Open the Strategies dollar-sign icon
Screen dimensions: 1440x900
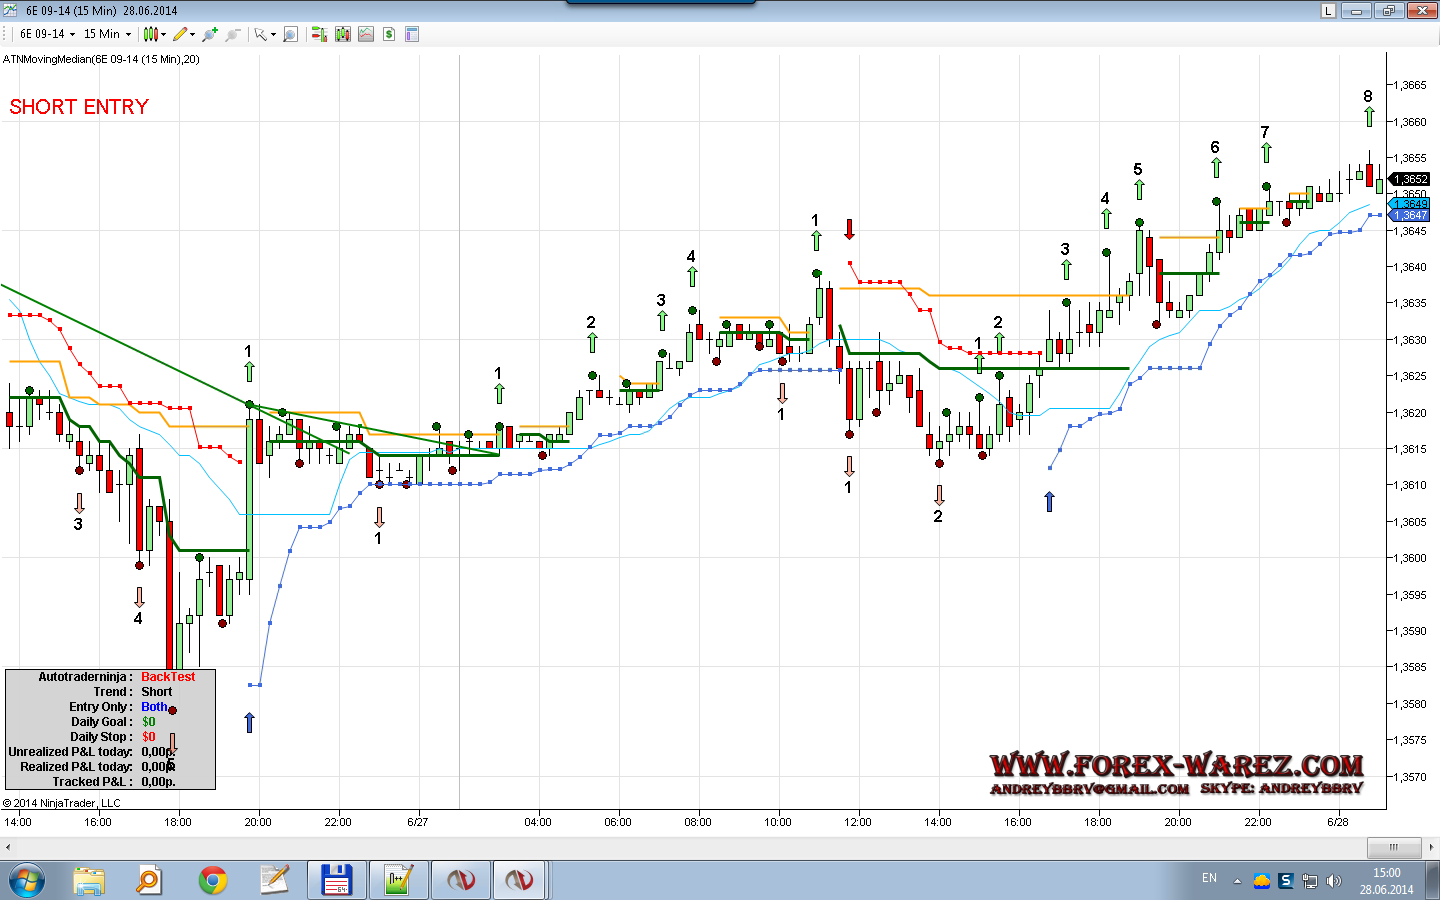click(x=389, y=34)
